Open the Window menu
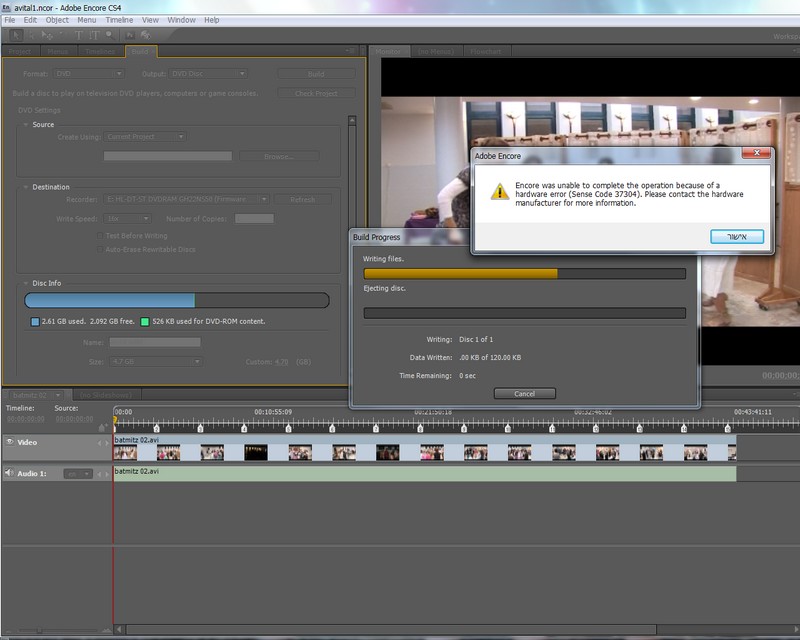 [181, 20]
